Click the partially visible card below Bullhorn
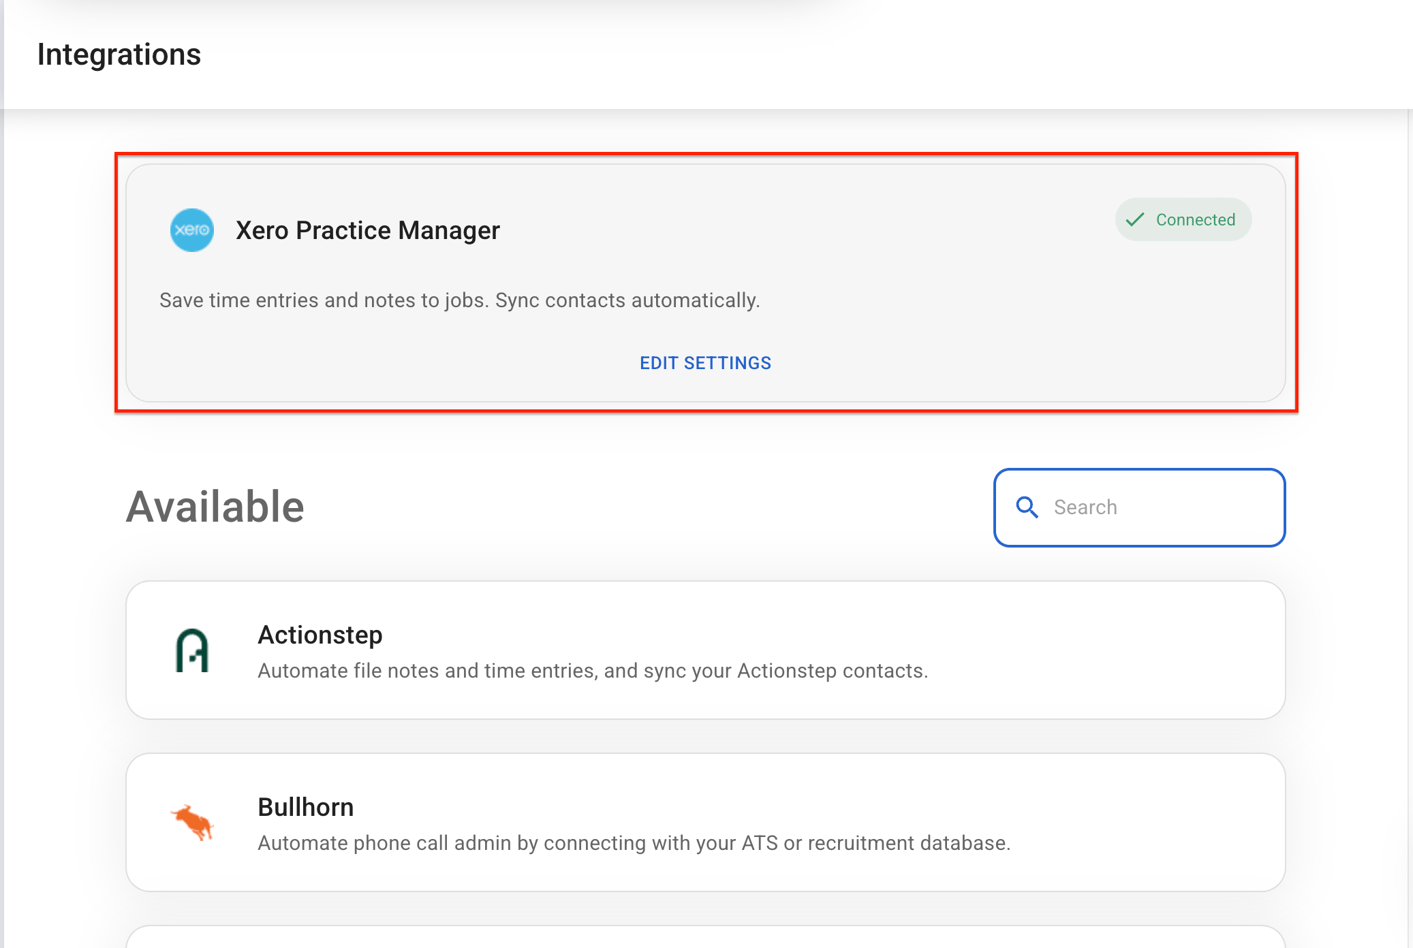 [706, 940]
